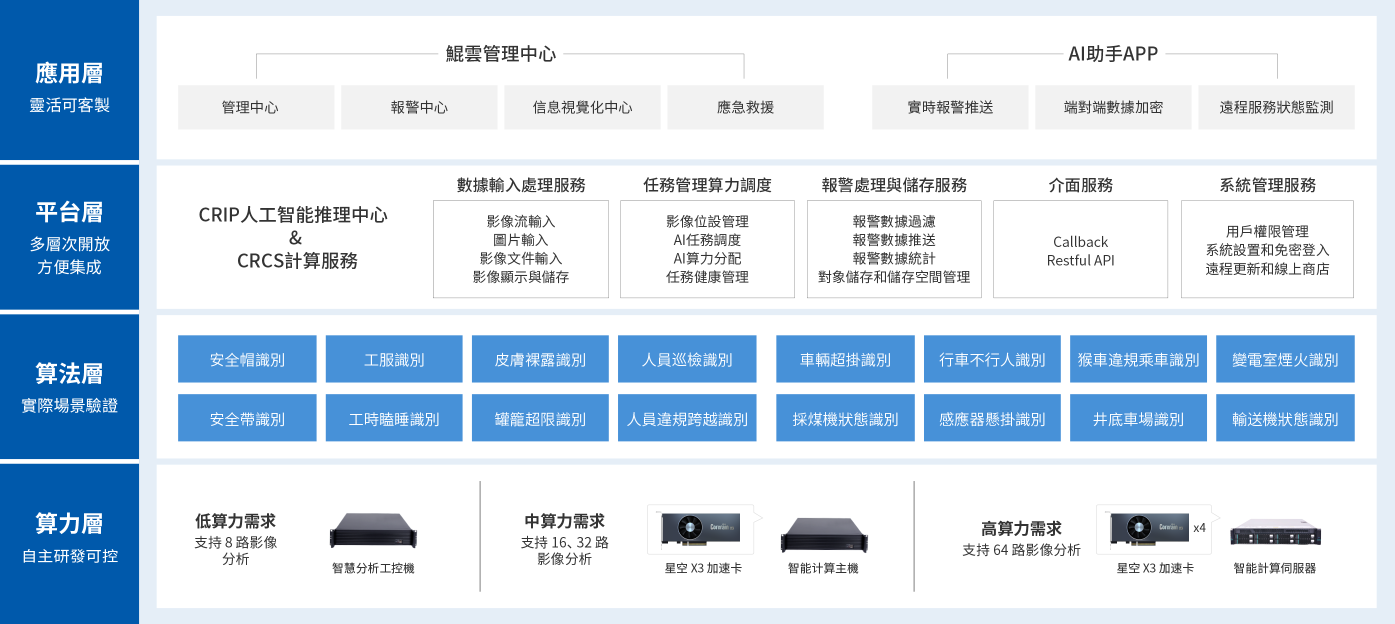The width and height of the screenshot is (1395, 624).
Task: Select the 行車不行人識別 algorithm
Action: (x=992, y=359)
